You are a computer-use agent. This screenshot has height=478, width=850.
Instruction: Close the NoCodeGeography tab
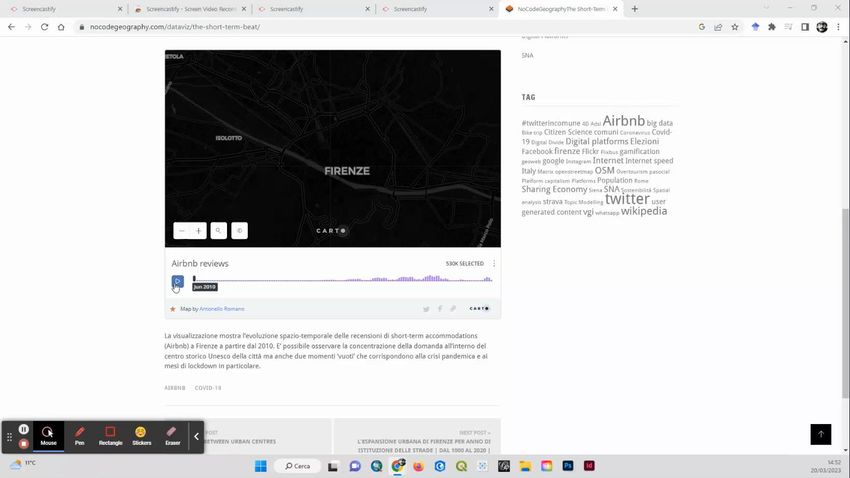[x=615, y=9]
